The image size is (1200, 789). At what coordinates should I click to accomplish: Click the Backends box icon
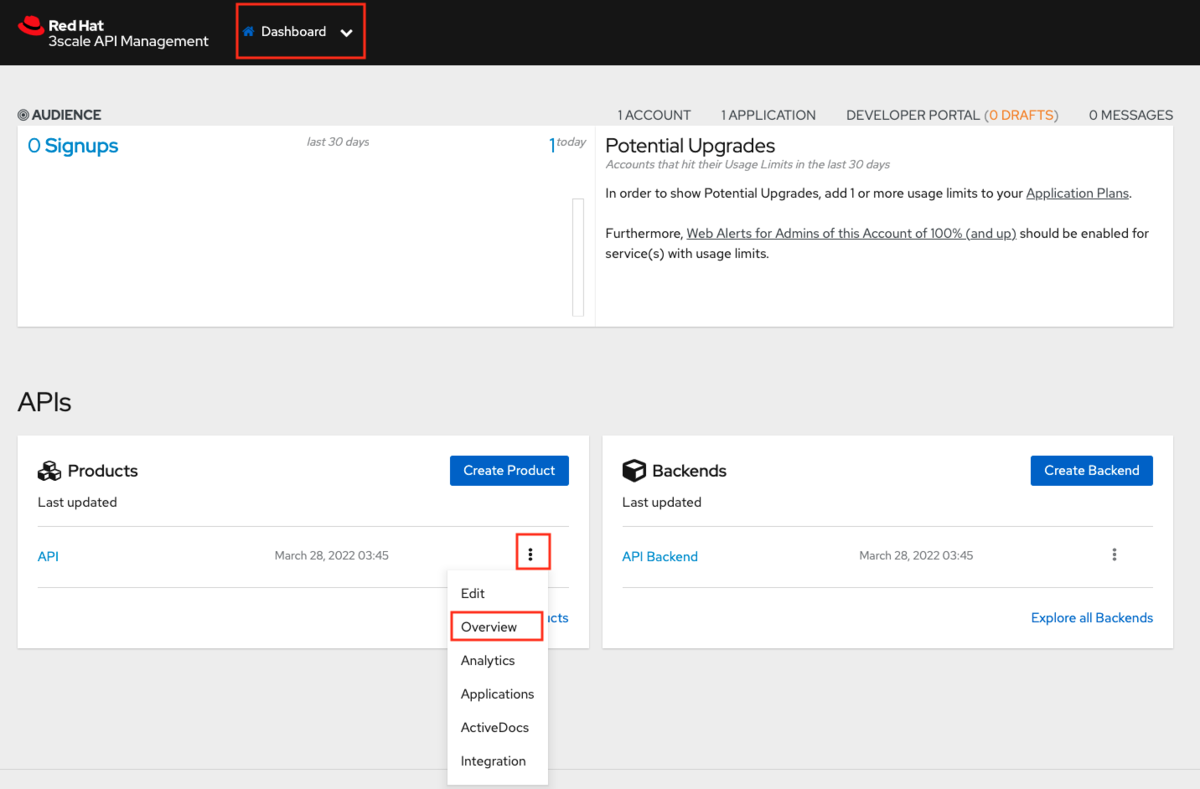634,471
